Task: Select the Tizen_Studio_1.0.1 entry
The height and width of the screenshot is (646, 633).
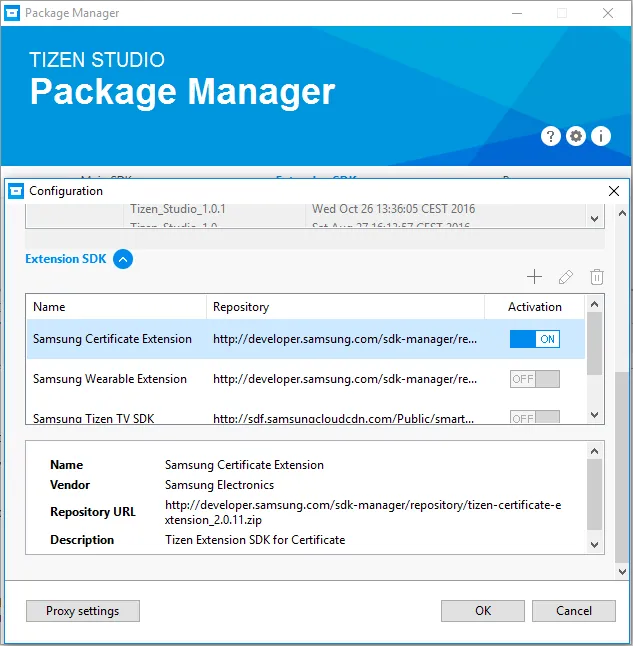Action: click(x=178, y=209)
